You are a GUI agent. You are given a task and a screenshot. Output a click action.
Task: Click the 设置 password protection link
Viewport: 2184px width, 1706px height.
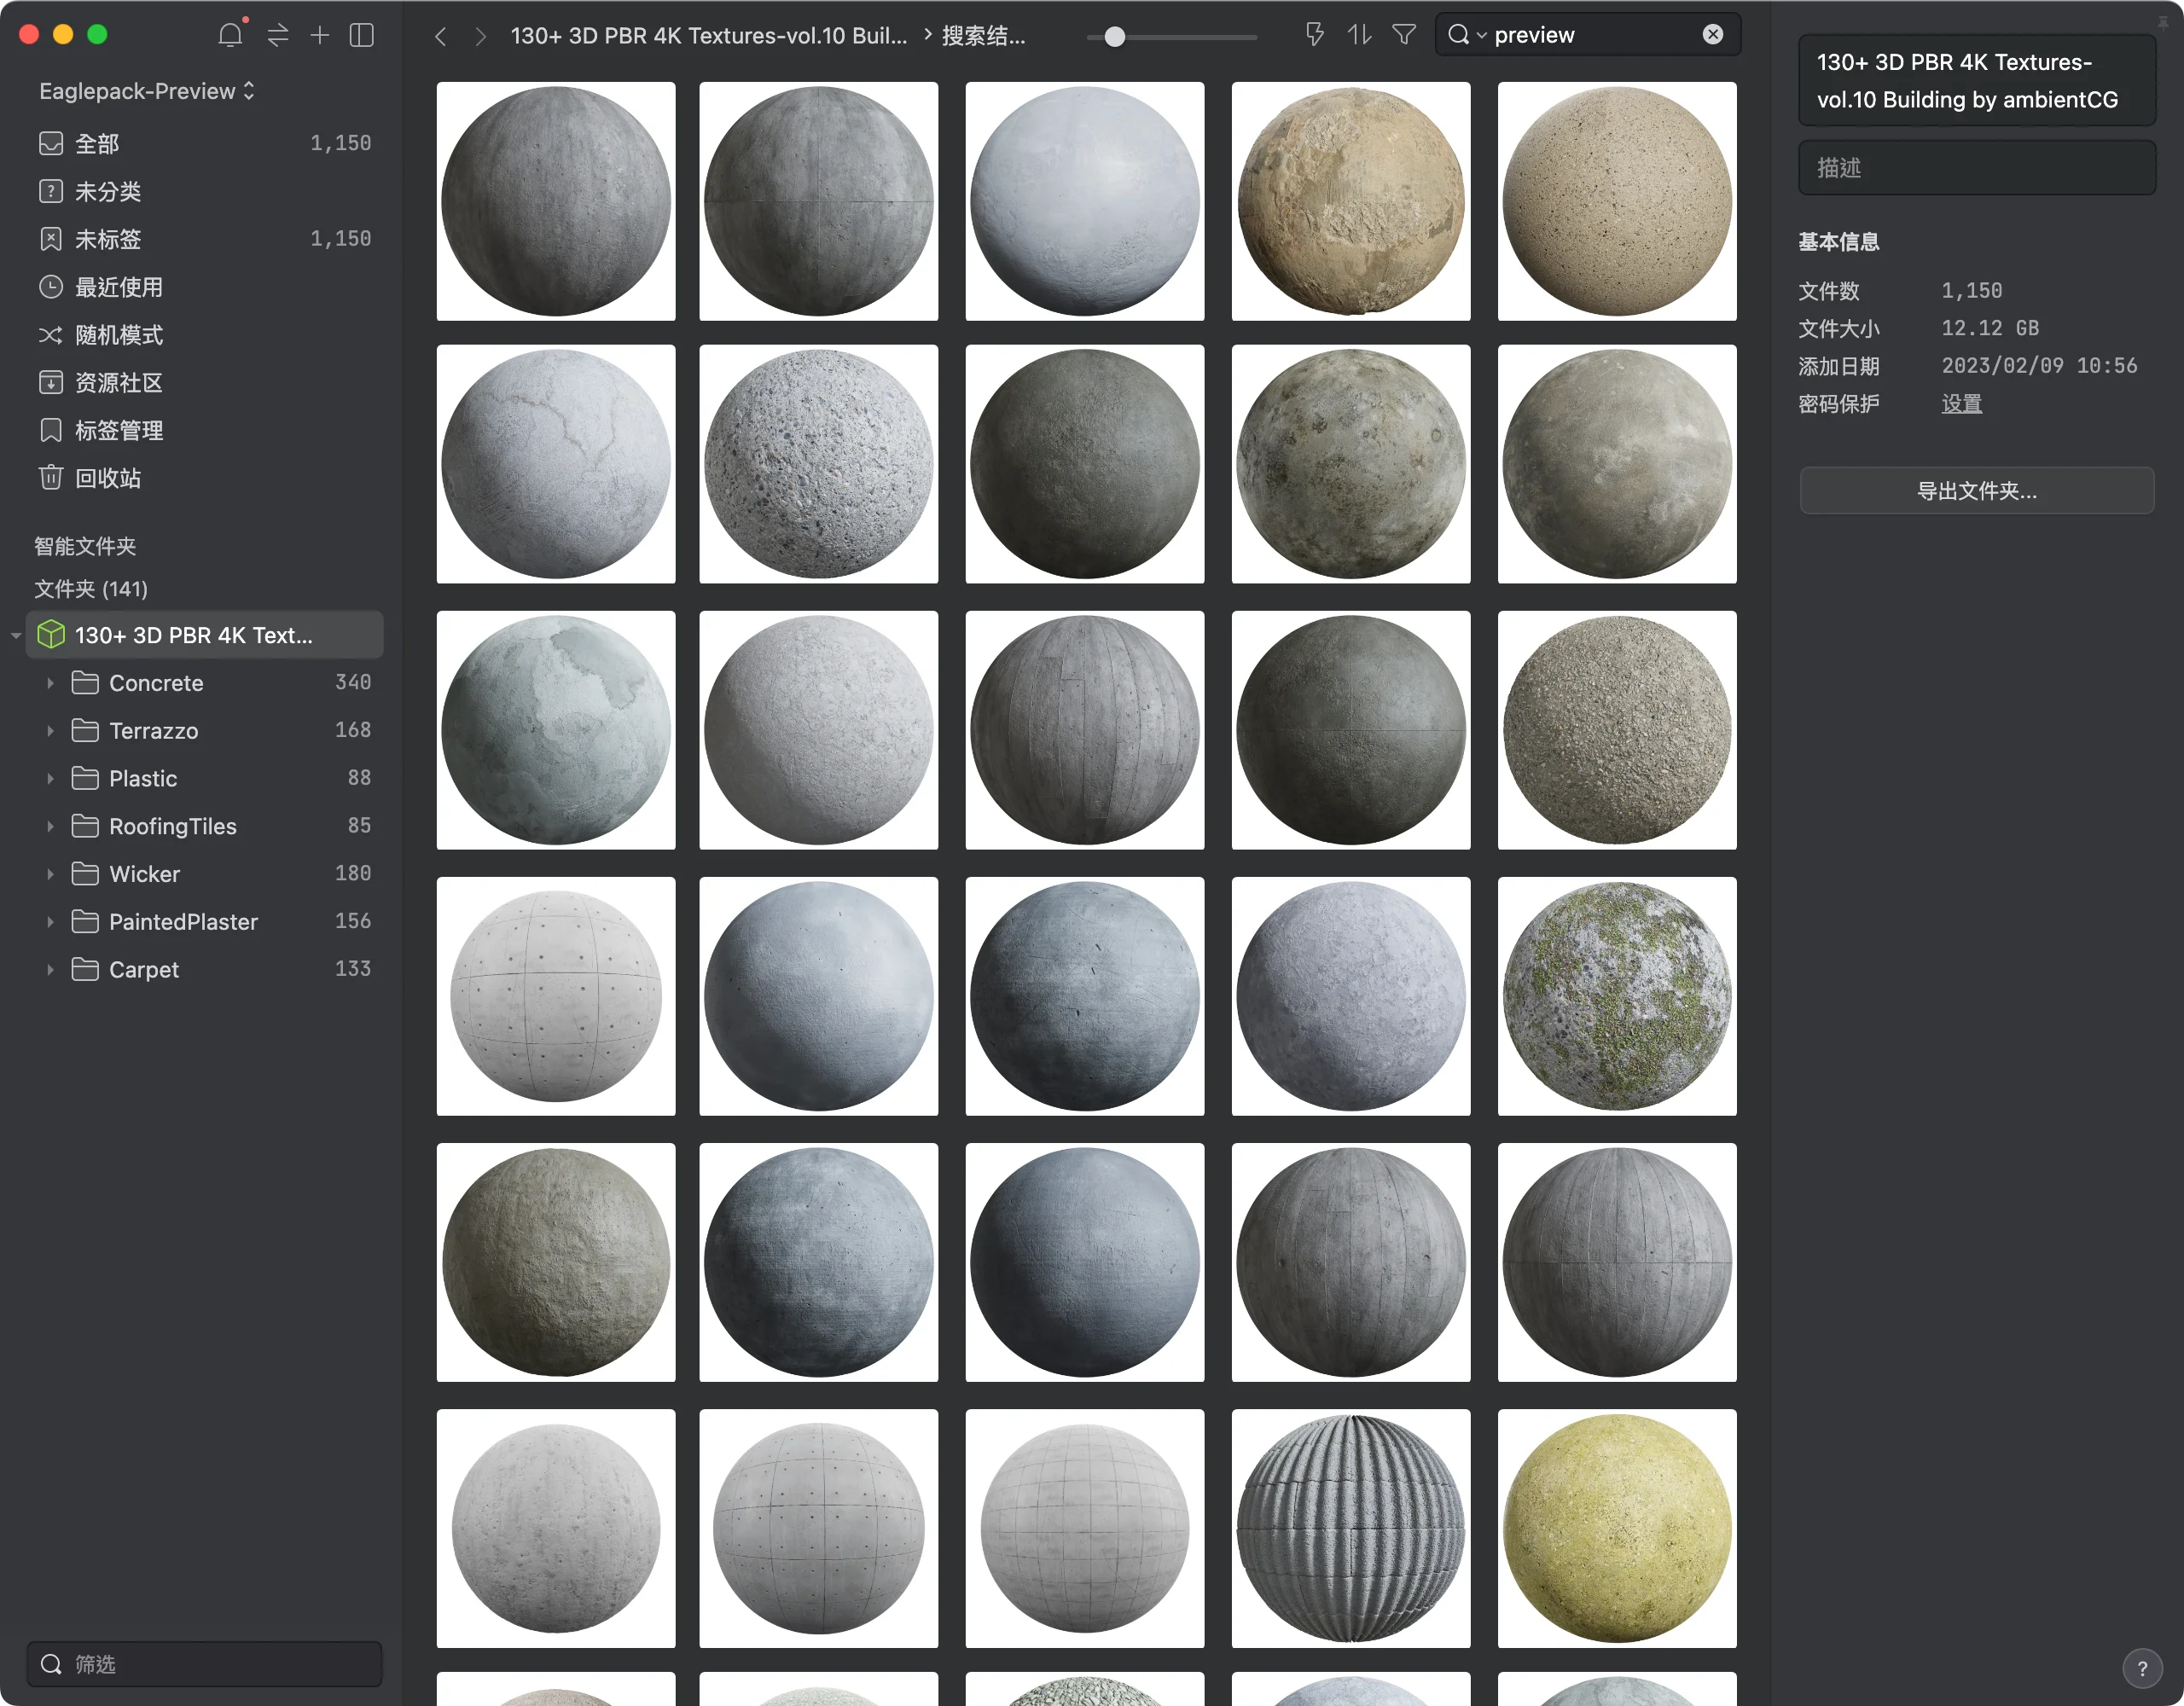(1961, 404)
